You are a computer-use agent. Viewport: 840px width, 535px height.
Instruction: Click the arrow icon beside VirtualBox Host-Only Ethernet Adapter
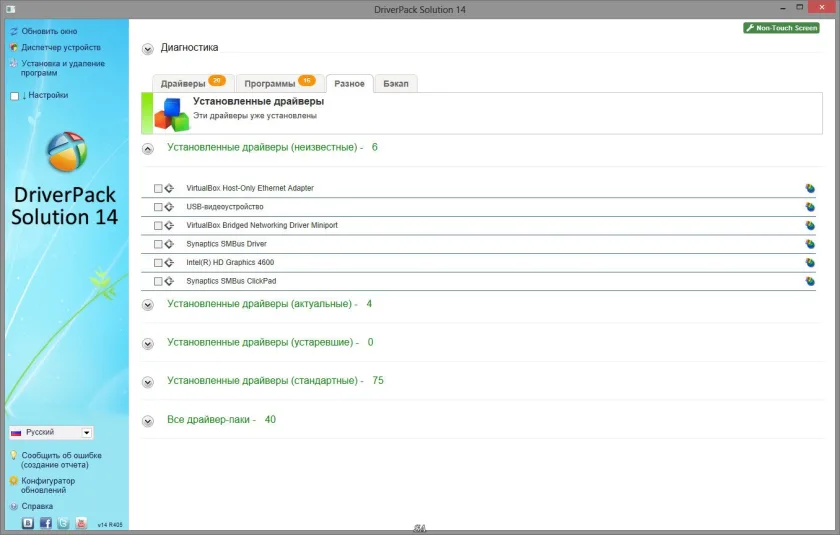pos(169,188)
